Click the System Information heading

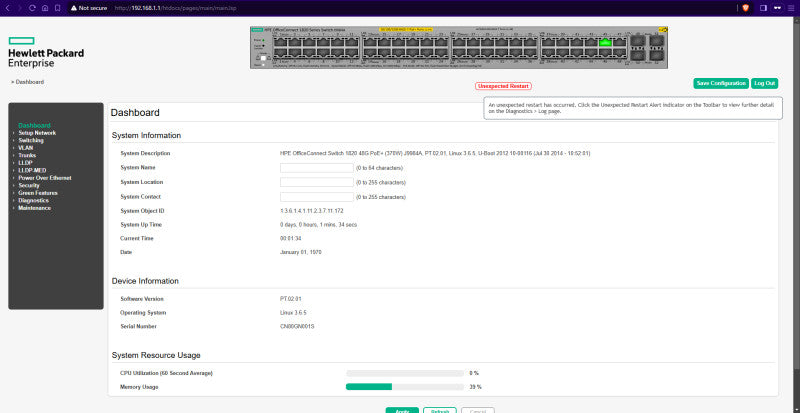pos(146,136)
